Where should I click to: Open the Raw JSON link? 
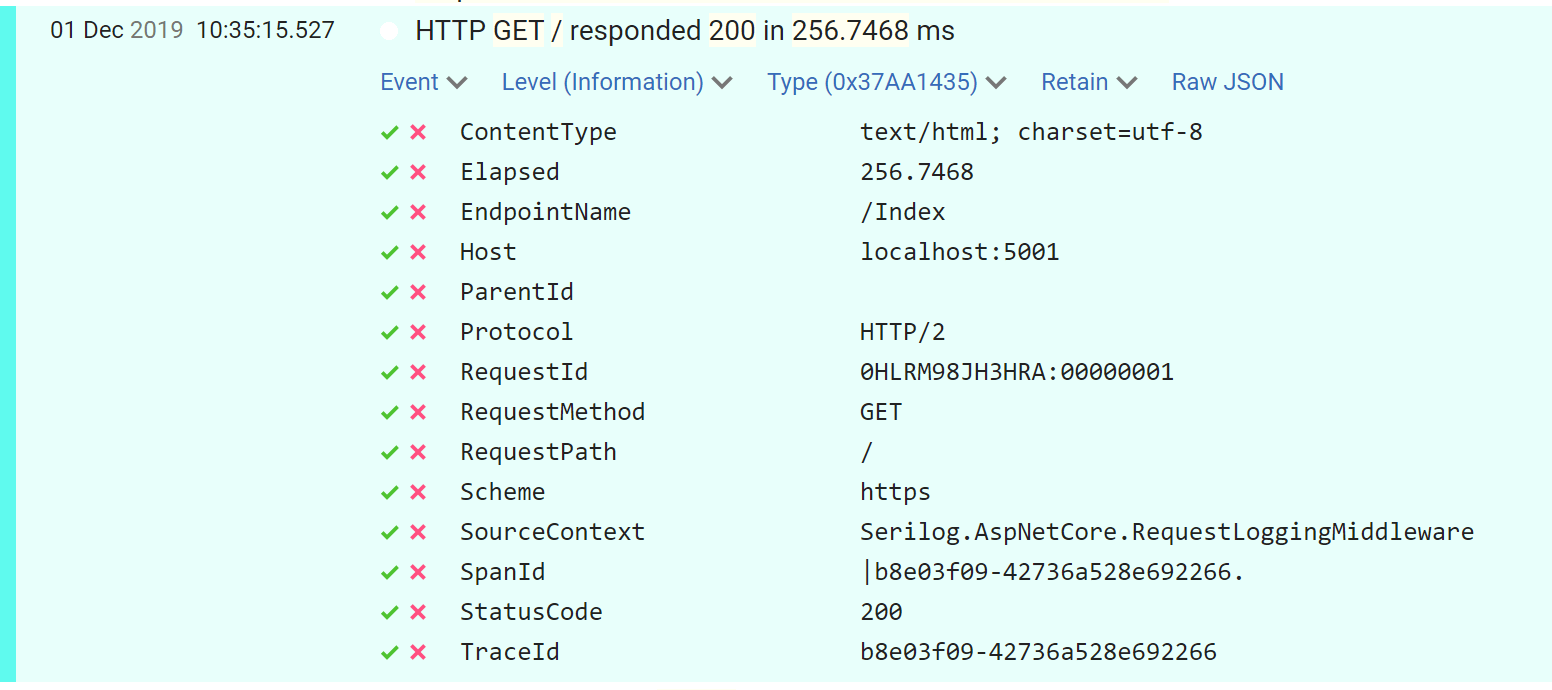click(x=1227, y=82)
